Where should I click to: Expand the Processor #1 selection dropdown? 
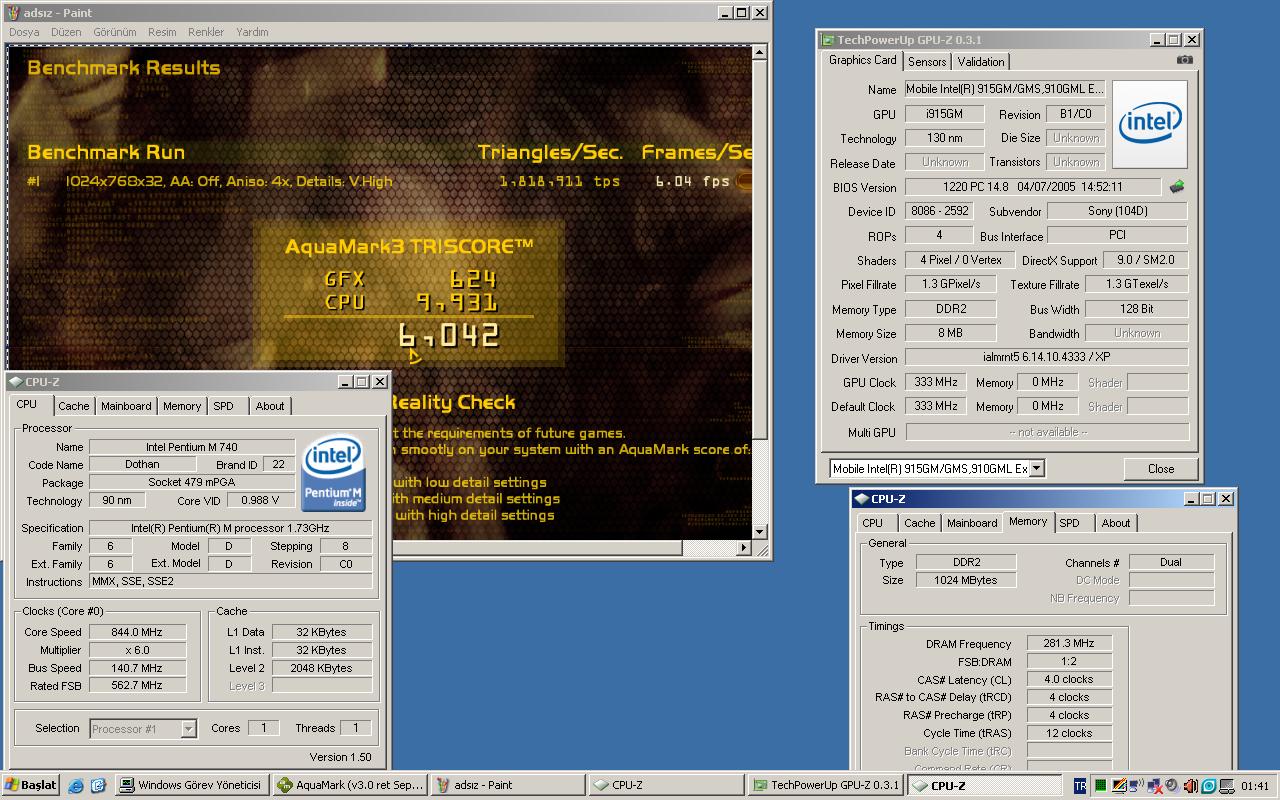[188, 729]
